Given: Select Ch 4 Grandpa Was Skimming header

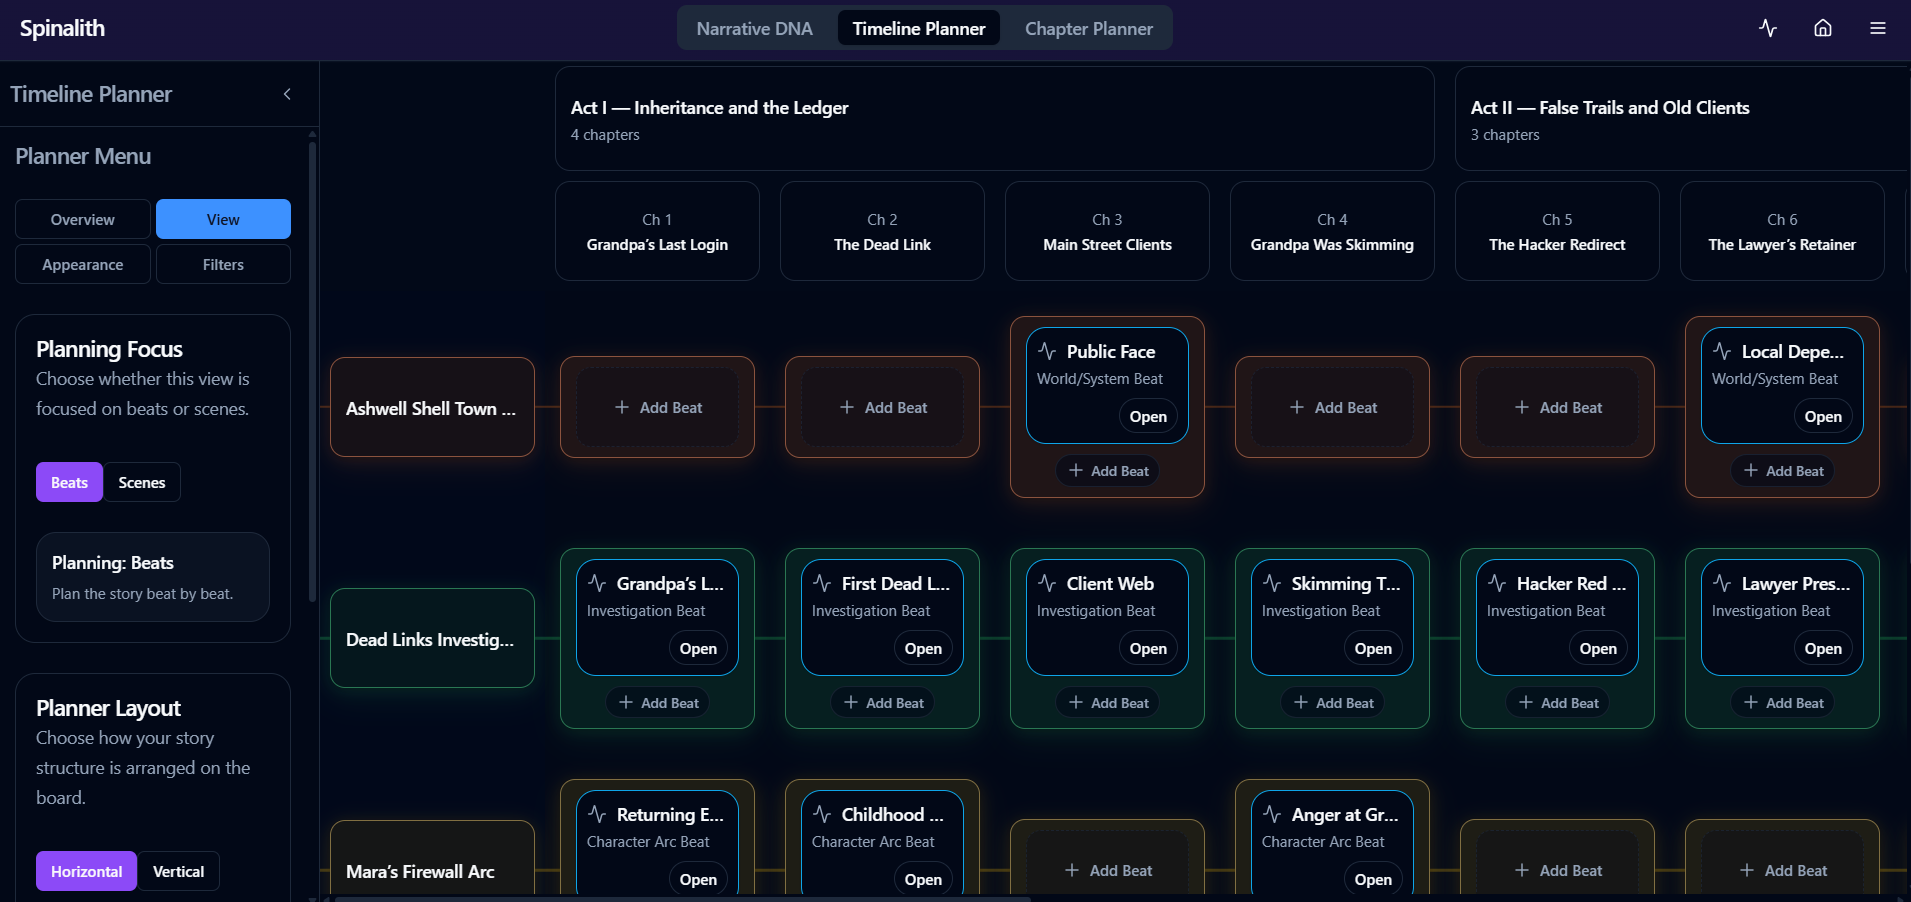Looking at the screenshot, I should (1332, 231).
